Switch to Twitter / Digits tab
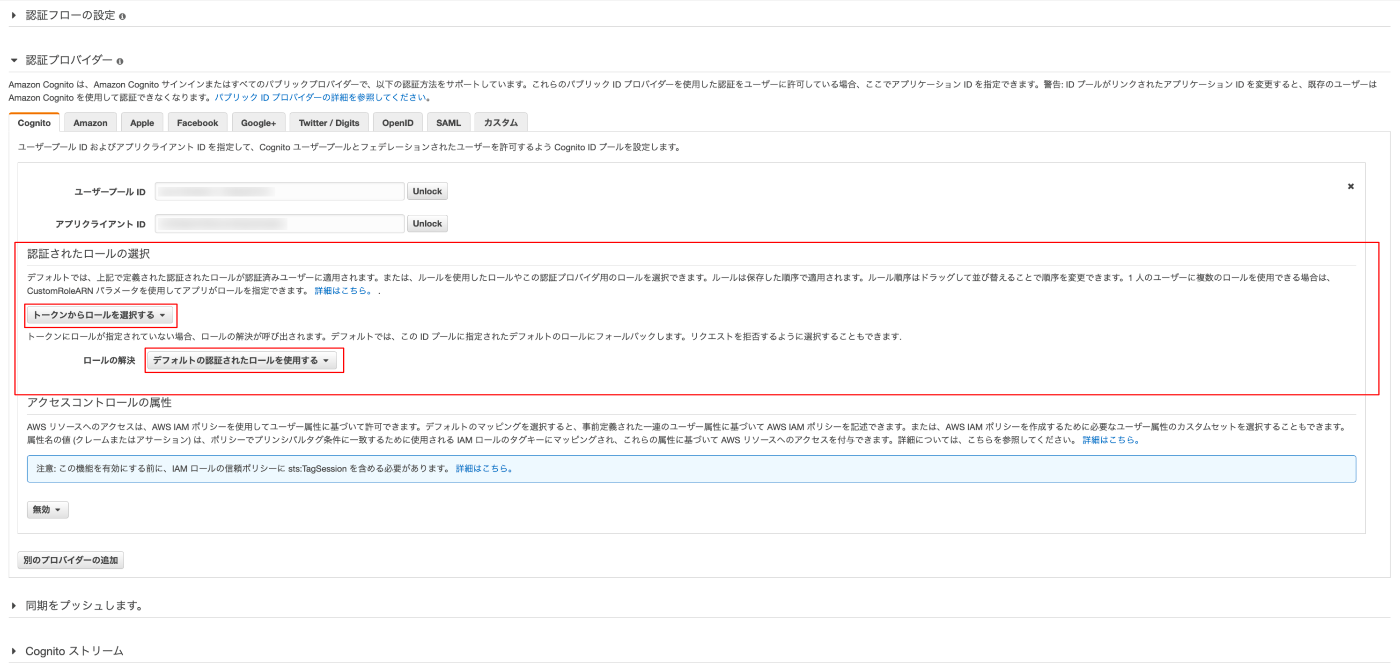 [329, 123]
